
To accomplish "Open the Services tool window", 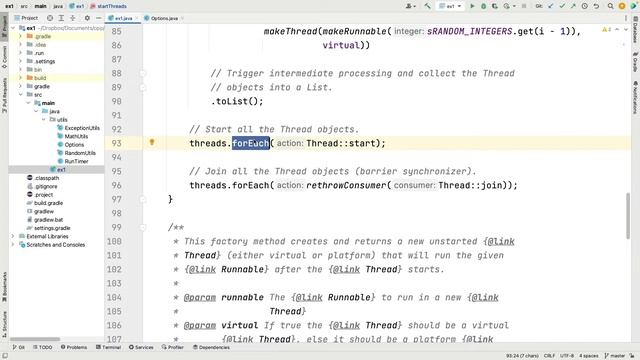I will click(141, 347).
